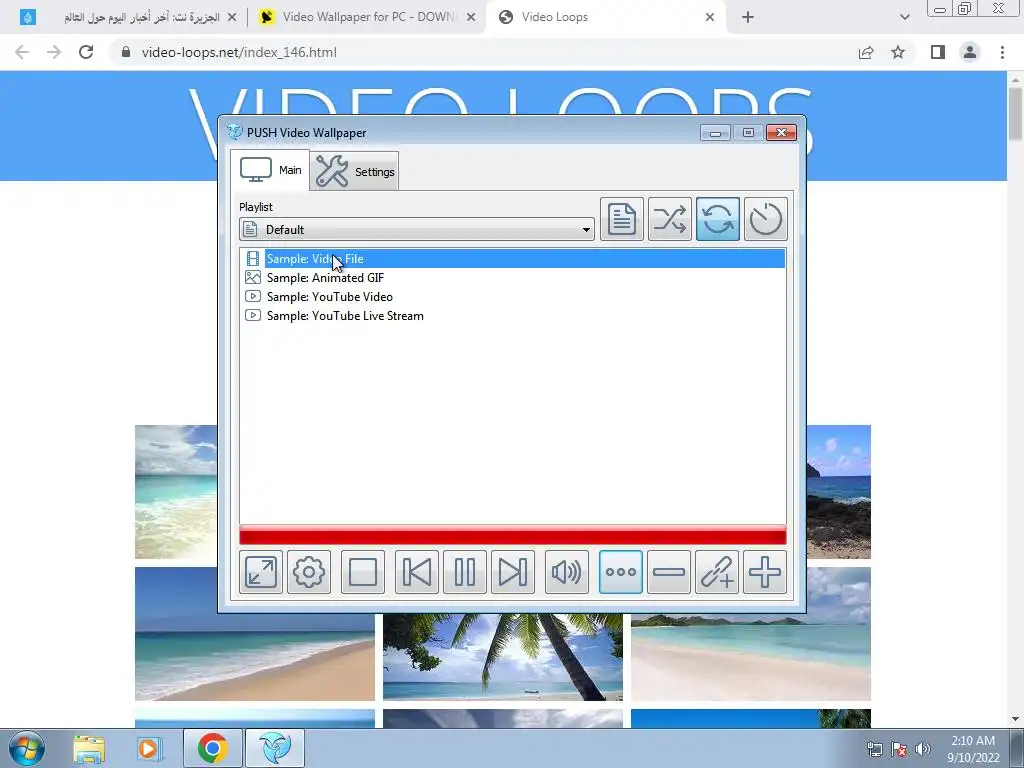Open Chrome three-dot menu
Viewport: 1024px width, 768px height.
(1002, 52)
